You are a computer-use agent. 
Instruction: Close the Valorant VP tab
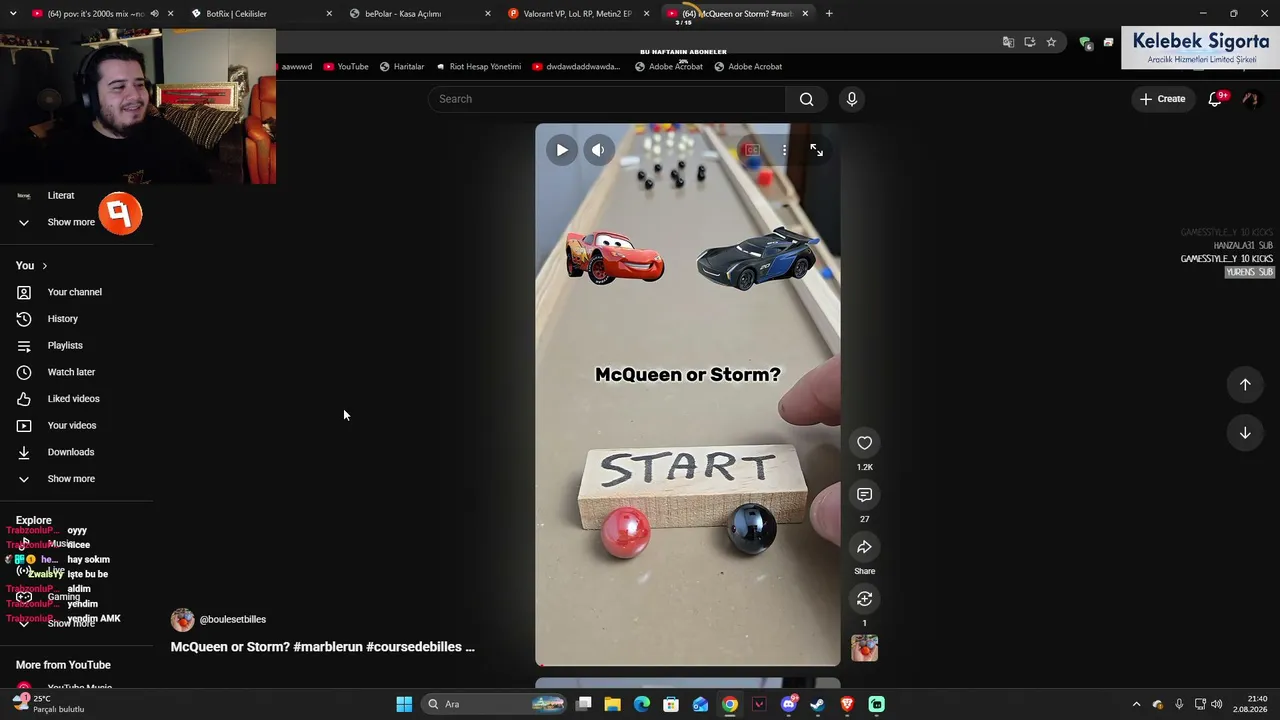[647, 14]
